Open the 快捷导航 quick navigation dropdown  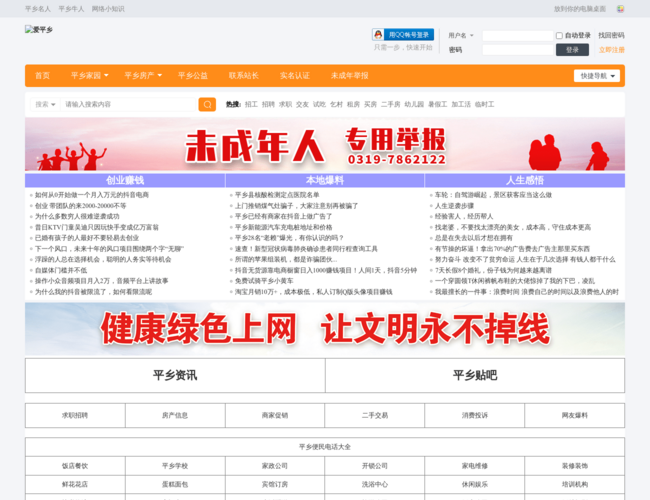pos(597,75)
